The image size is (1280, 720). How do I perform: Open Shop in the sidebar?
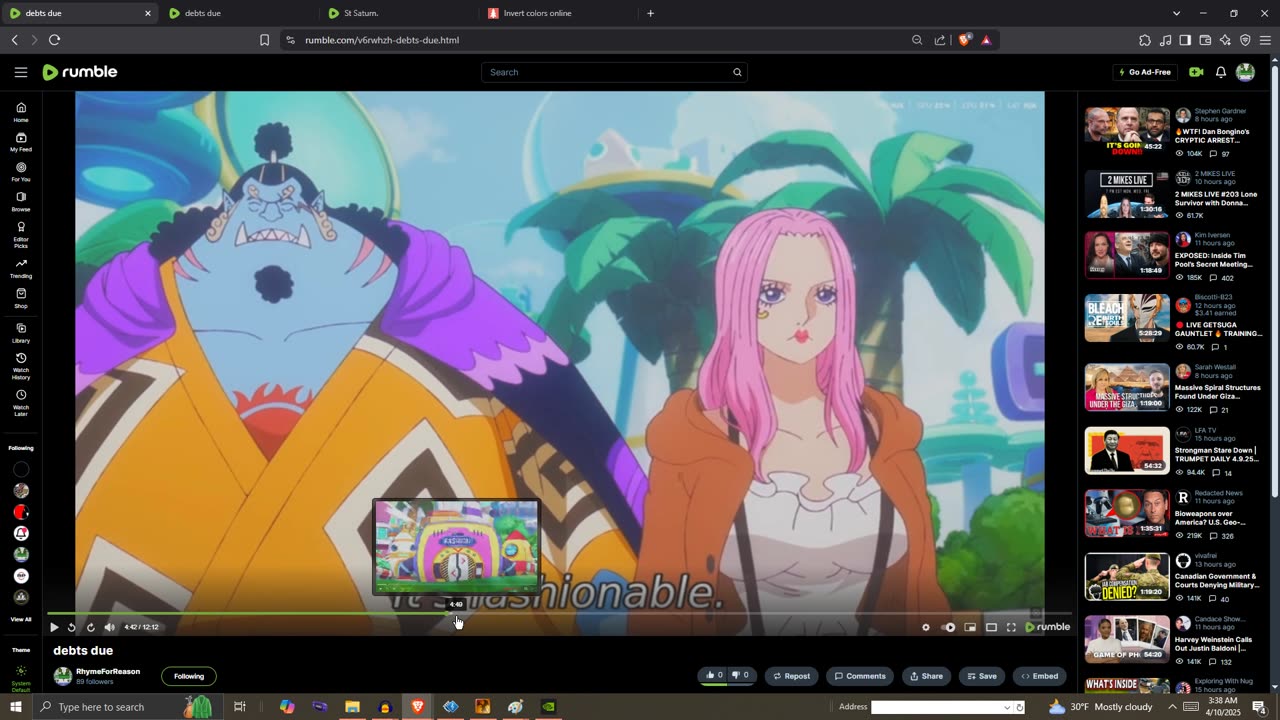point(21,298)
